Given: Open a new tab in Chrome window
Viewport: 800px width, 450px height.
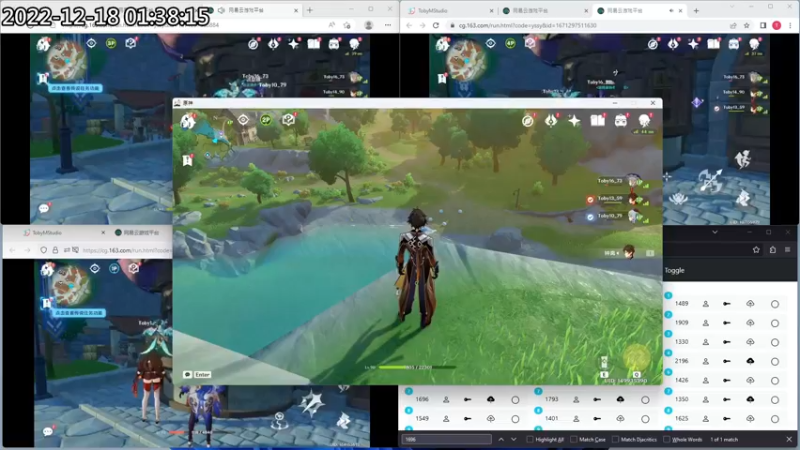Looking at the screenshot, I should point(696,10).
